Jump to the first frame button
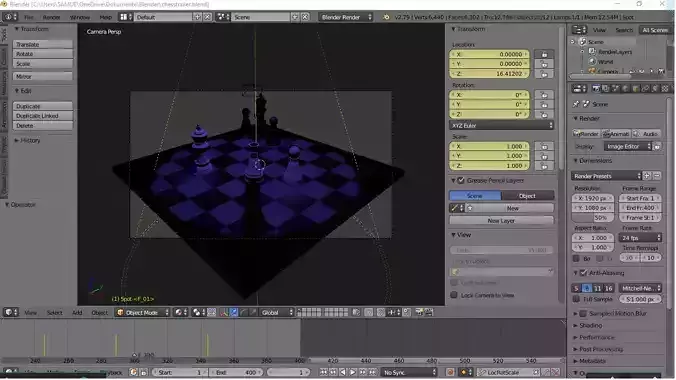Image resolution: width=676 pixels, height=380 pixels. click(x=323, y=372)
